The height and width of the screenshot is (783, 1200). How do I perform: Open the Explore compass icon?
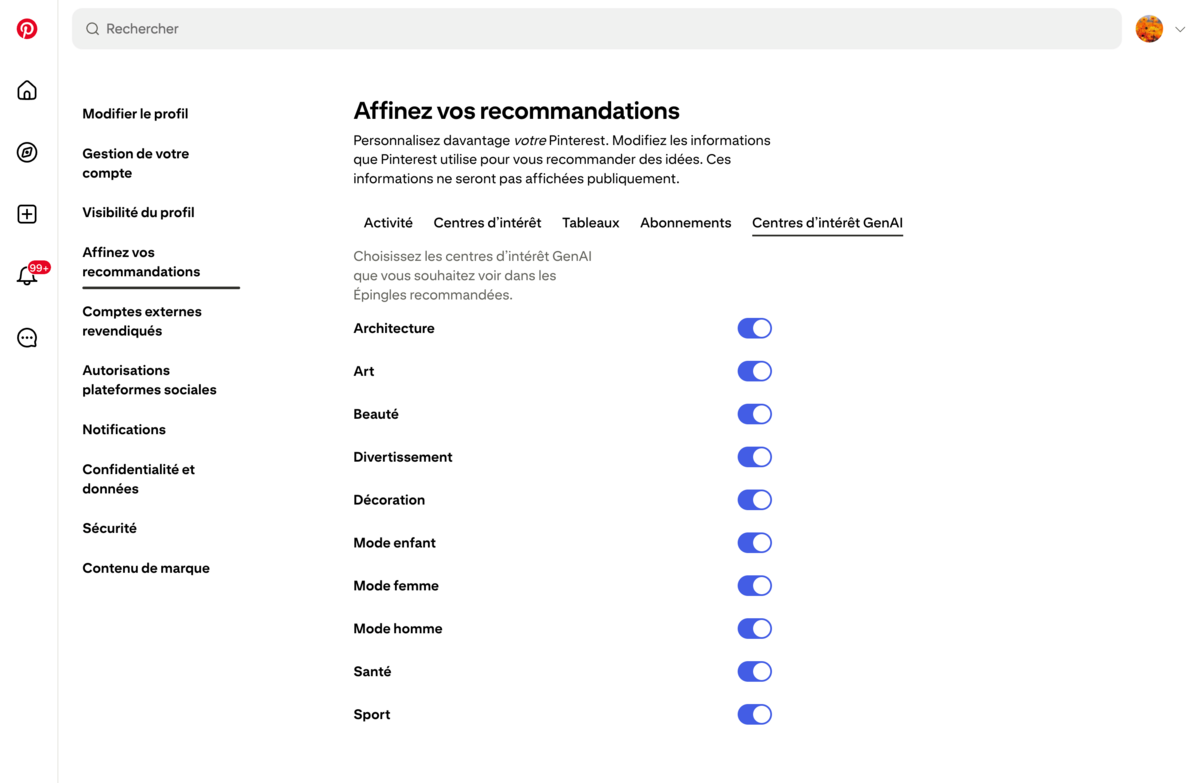pos(27,152)
